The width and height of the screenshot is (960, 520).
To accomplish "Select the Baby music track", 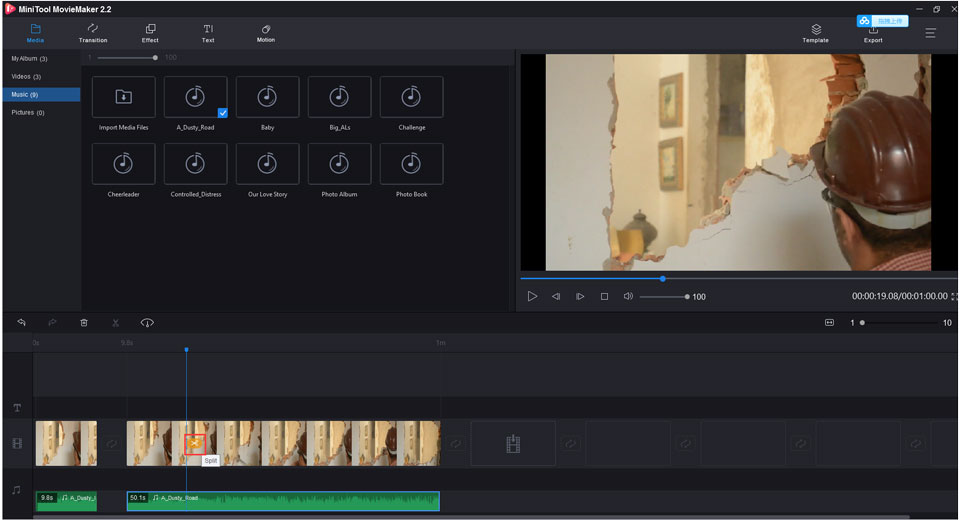I will [x=267, y=97].
